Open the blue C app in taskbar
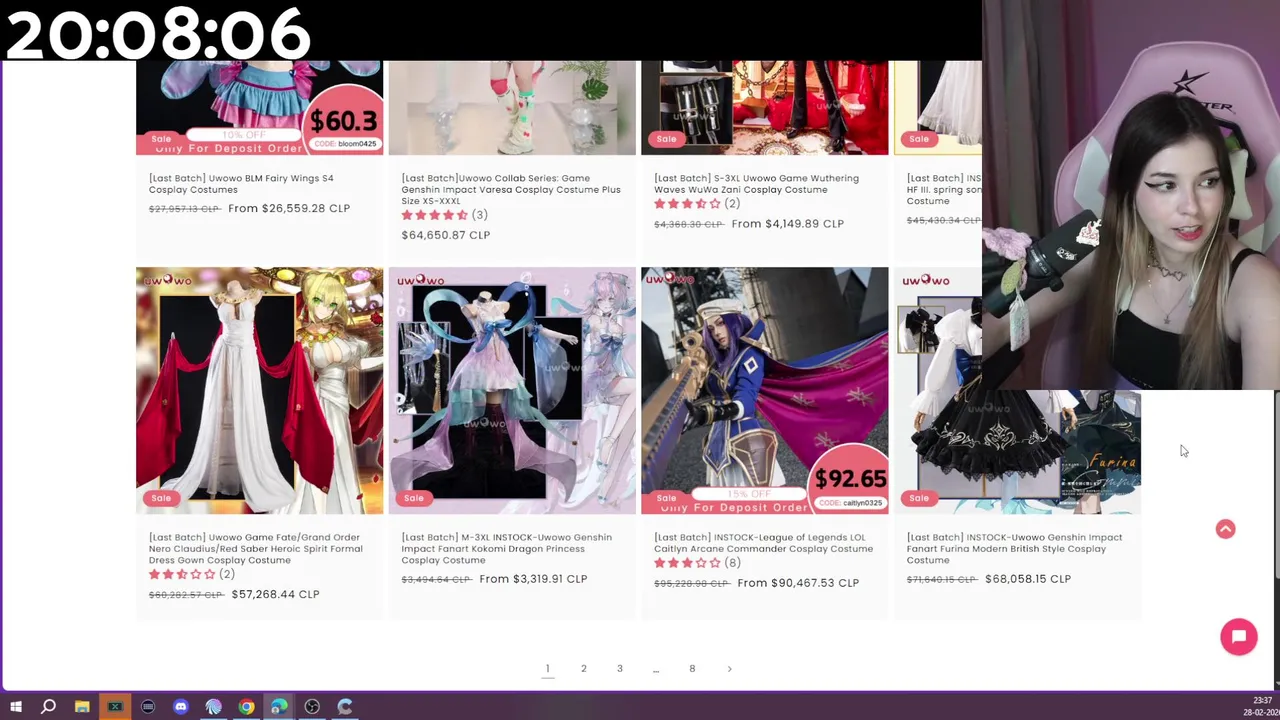The height and width of the screenshot is (720, 1280). [345, 707]
